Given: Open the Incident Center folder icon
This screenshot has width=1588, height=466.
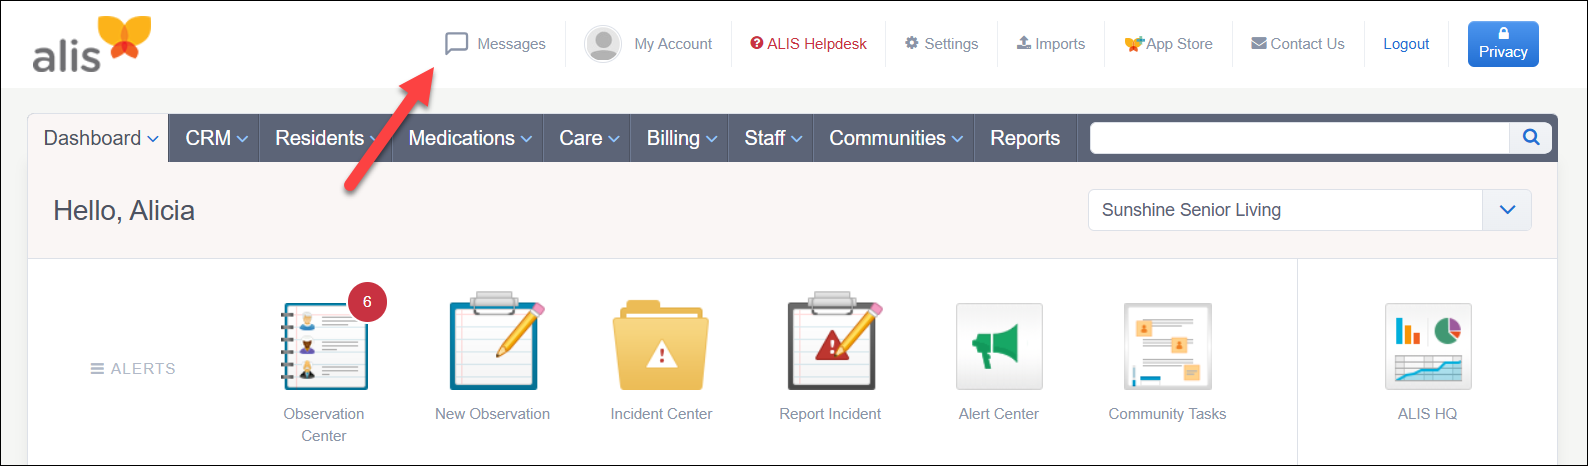Looking at the screenshot, I should click(x=661, y=346).
